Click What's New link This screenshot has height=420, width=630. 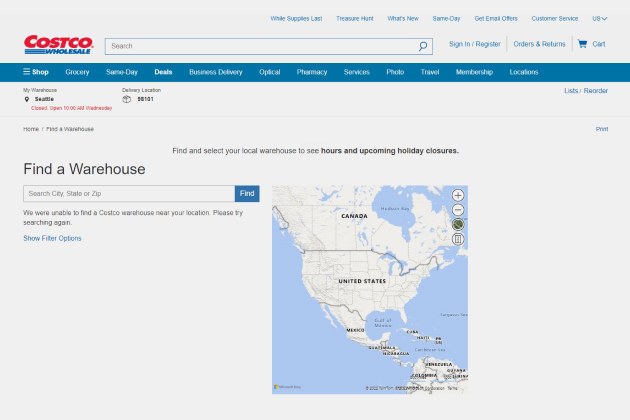point(403,18)
